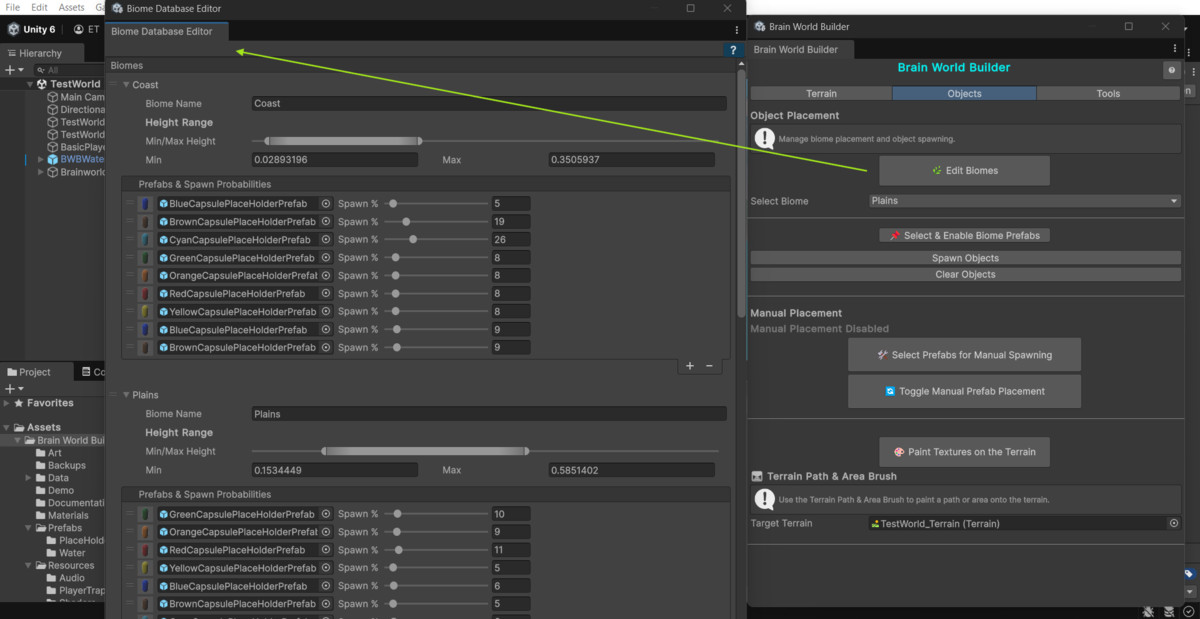Image resolution: width=1200 pixels, height=619 pixels.
Task: Collapse the Resources folder
Action: click(29, 565)
